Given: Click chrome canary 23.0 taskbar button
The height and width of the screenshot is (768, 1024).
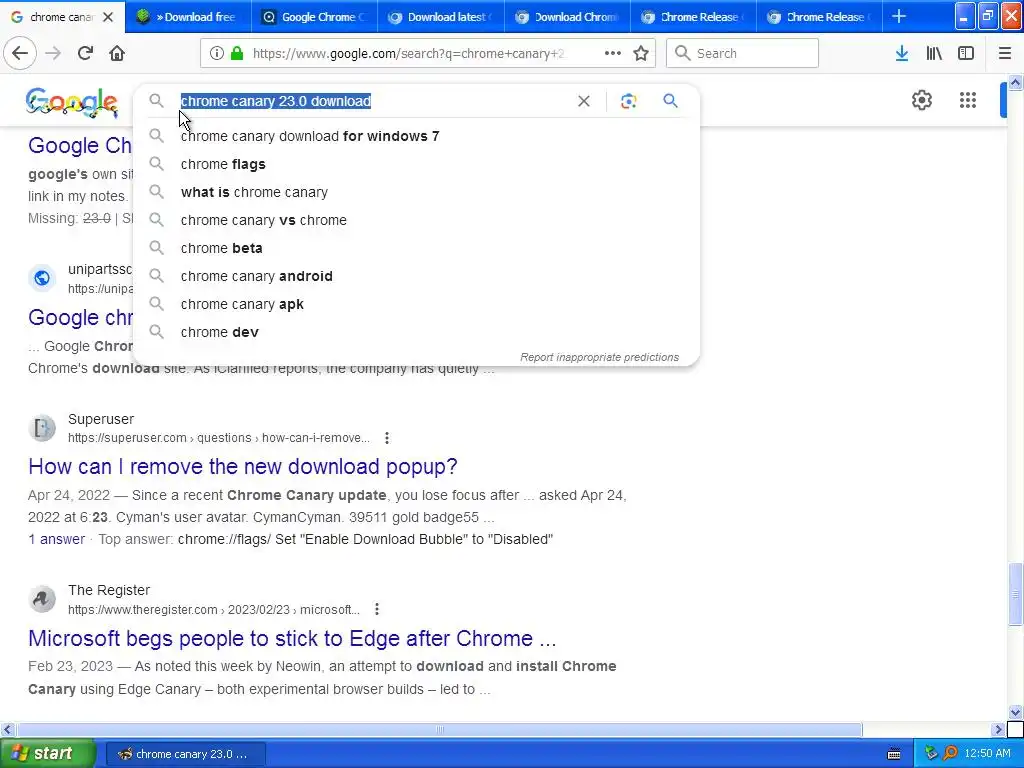Looking at the screenshot, I should tap(185, 754).
